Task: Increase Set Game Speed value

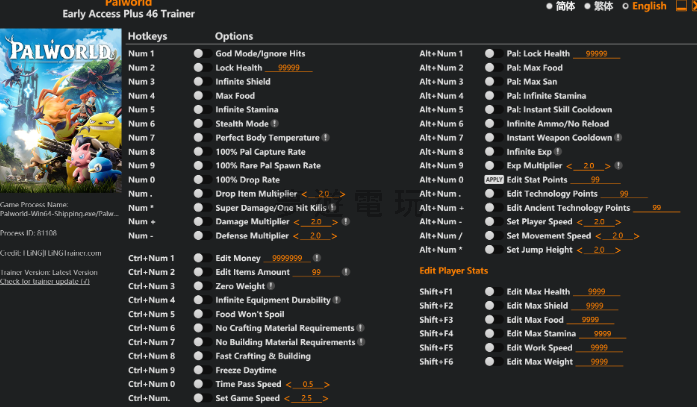Action: tap(325, 399)
